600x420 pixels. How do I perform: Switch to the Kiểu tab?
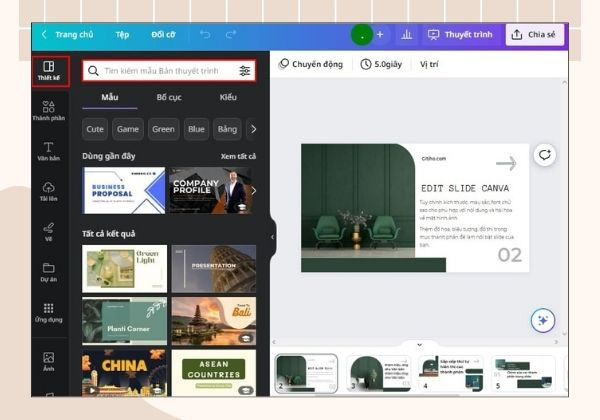pos(228,97)
